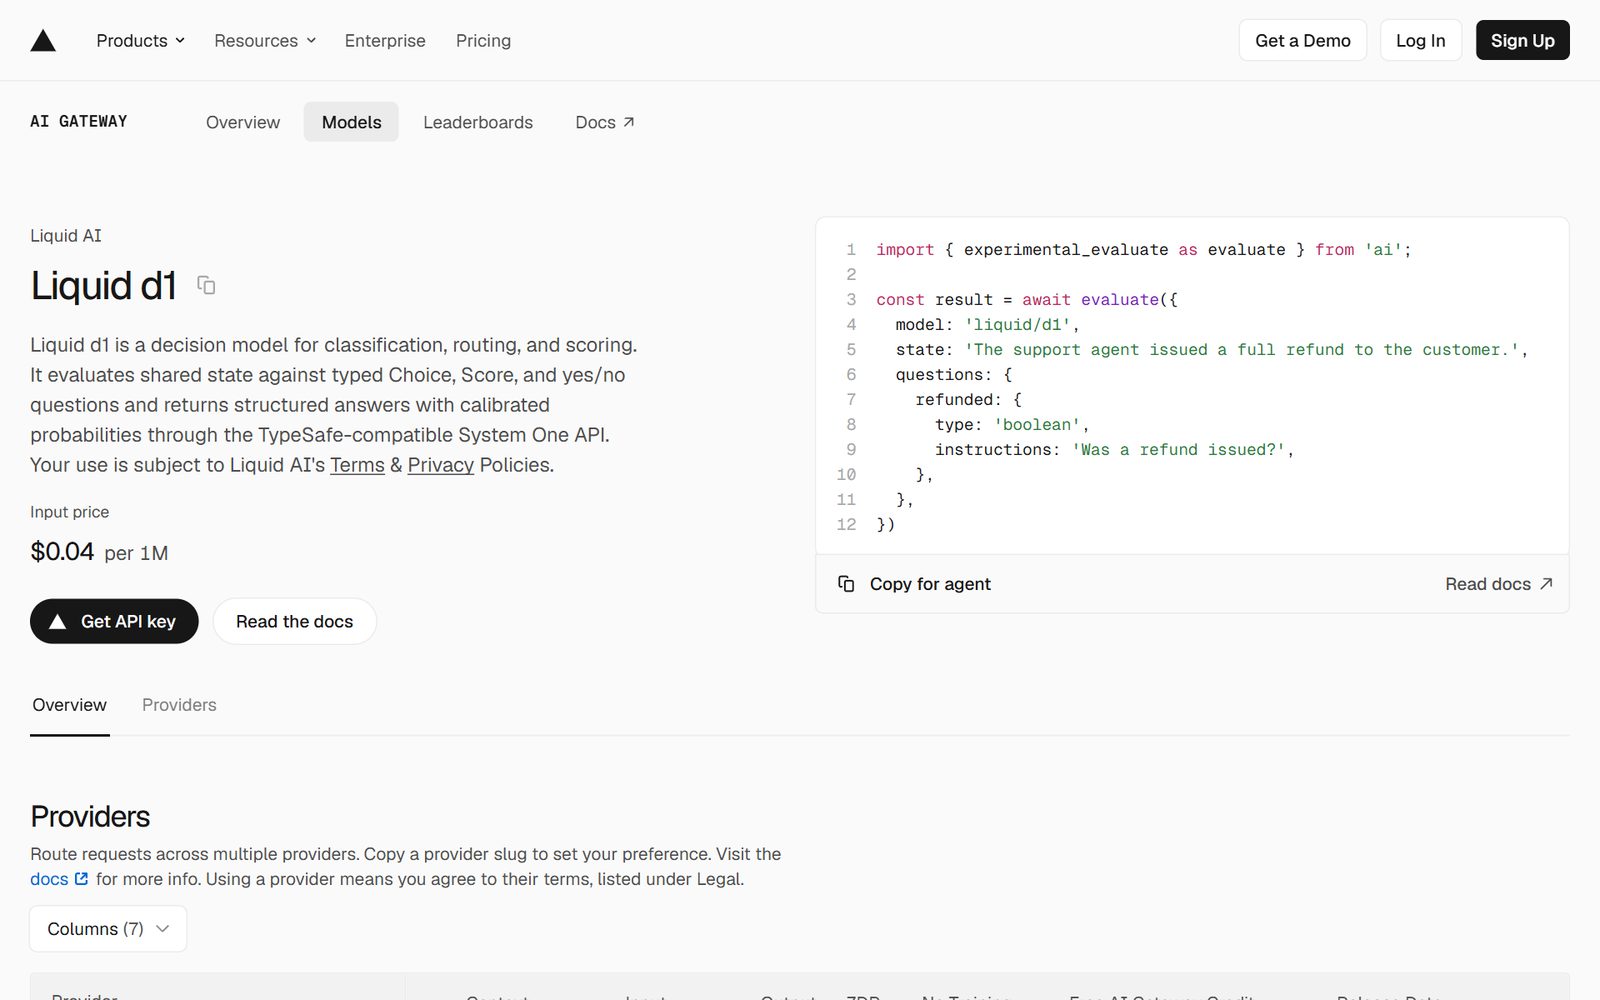Viewport: 1600px width, 1000px height.
Task: Open Liquid AI's Terms link
Action: pyautogui.click(x=357, y=465)
